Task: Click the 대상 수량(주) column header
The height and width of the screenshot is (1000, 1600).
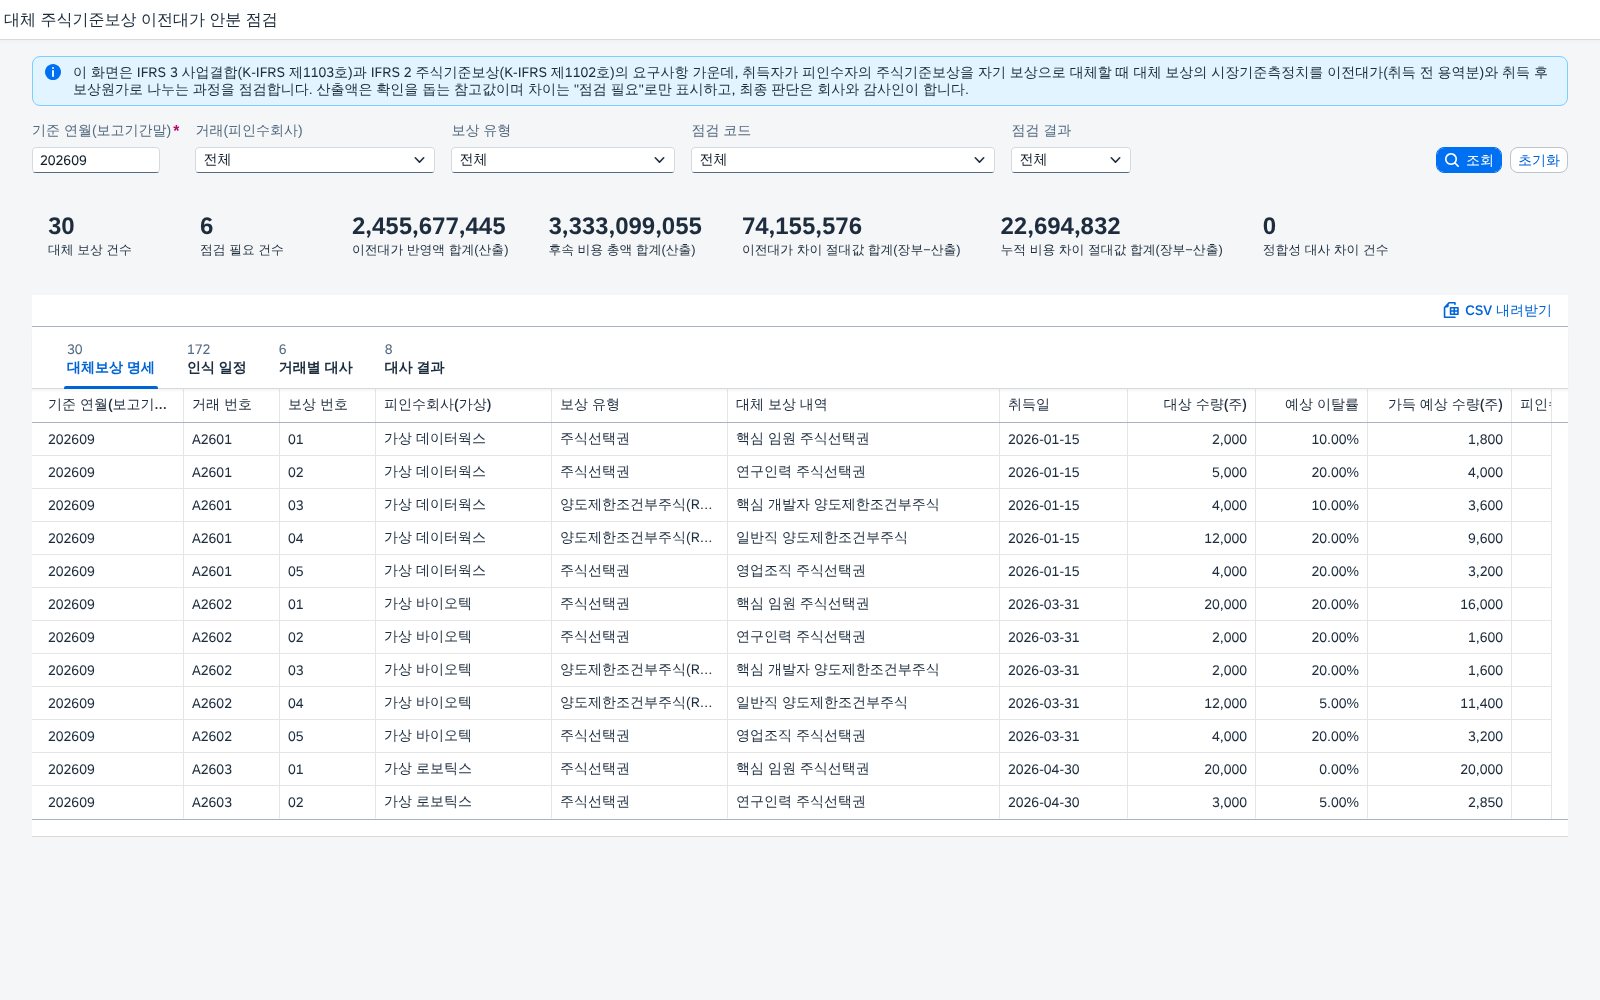Action: [x=1192, y=405]
